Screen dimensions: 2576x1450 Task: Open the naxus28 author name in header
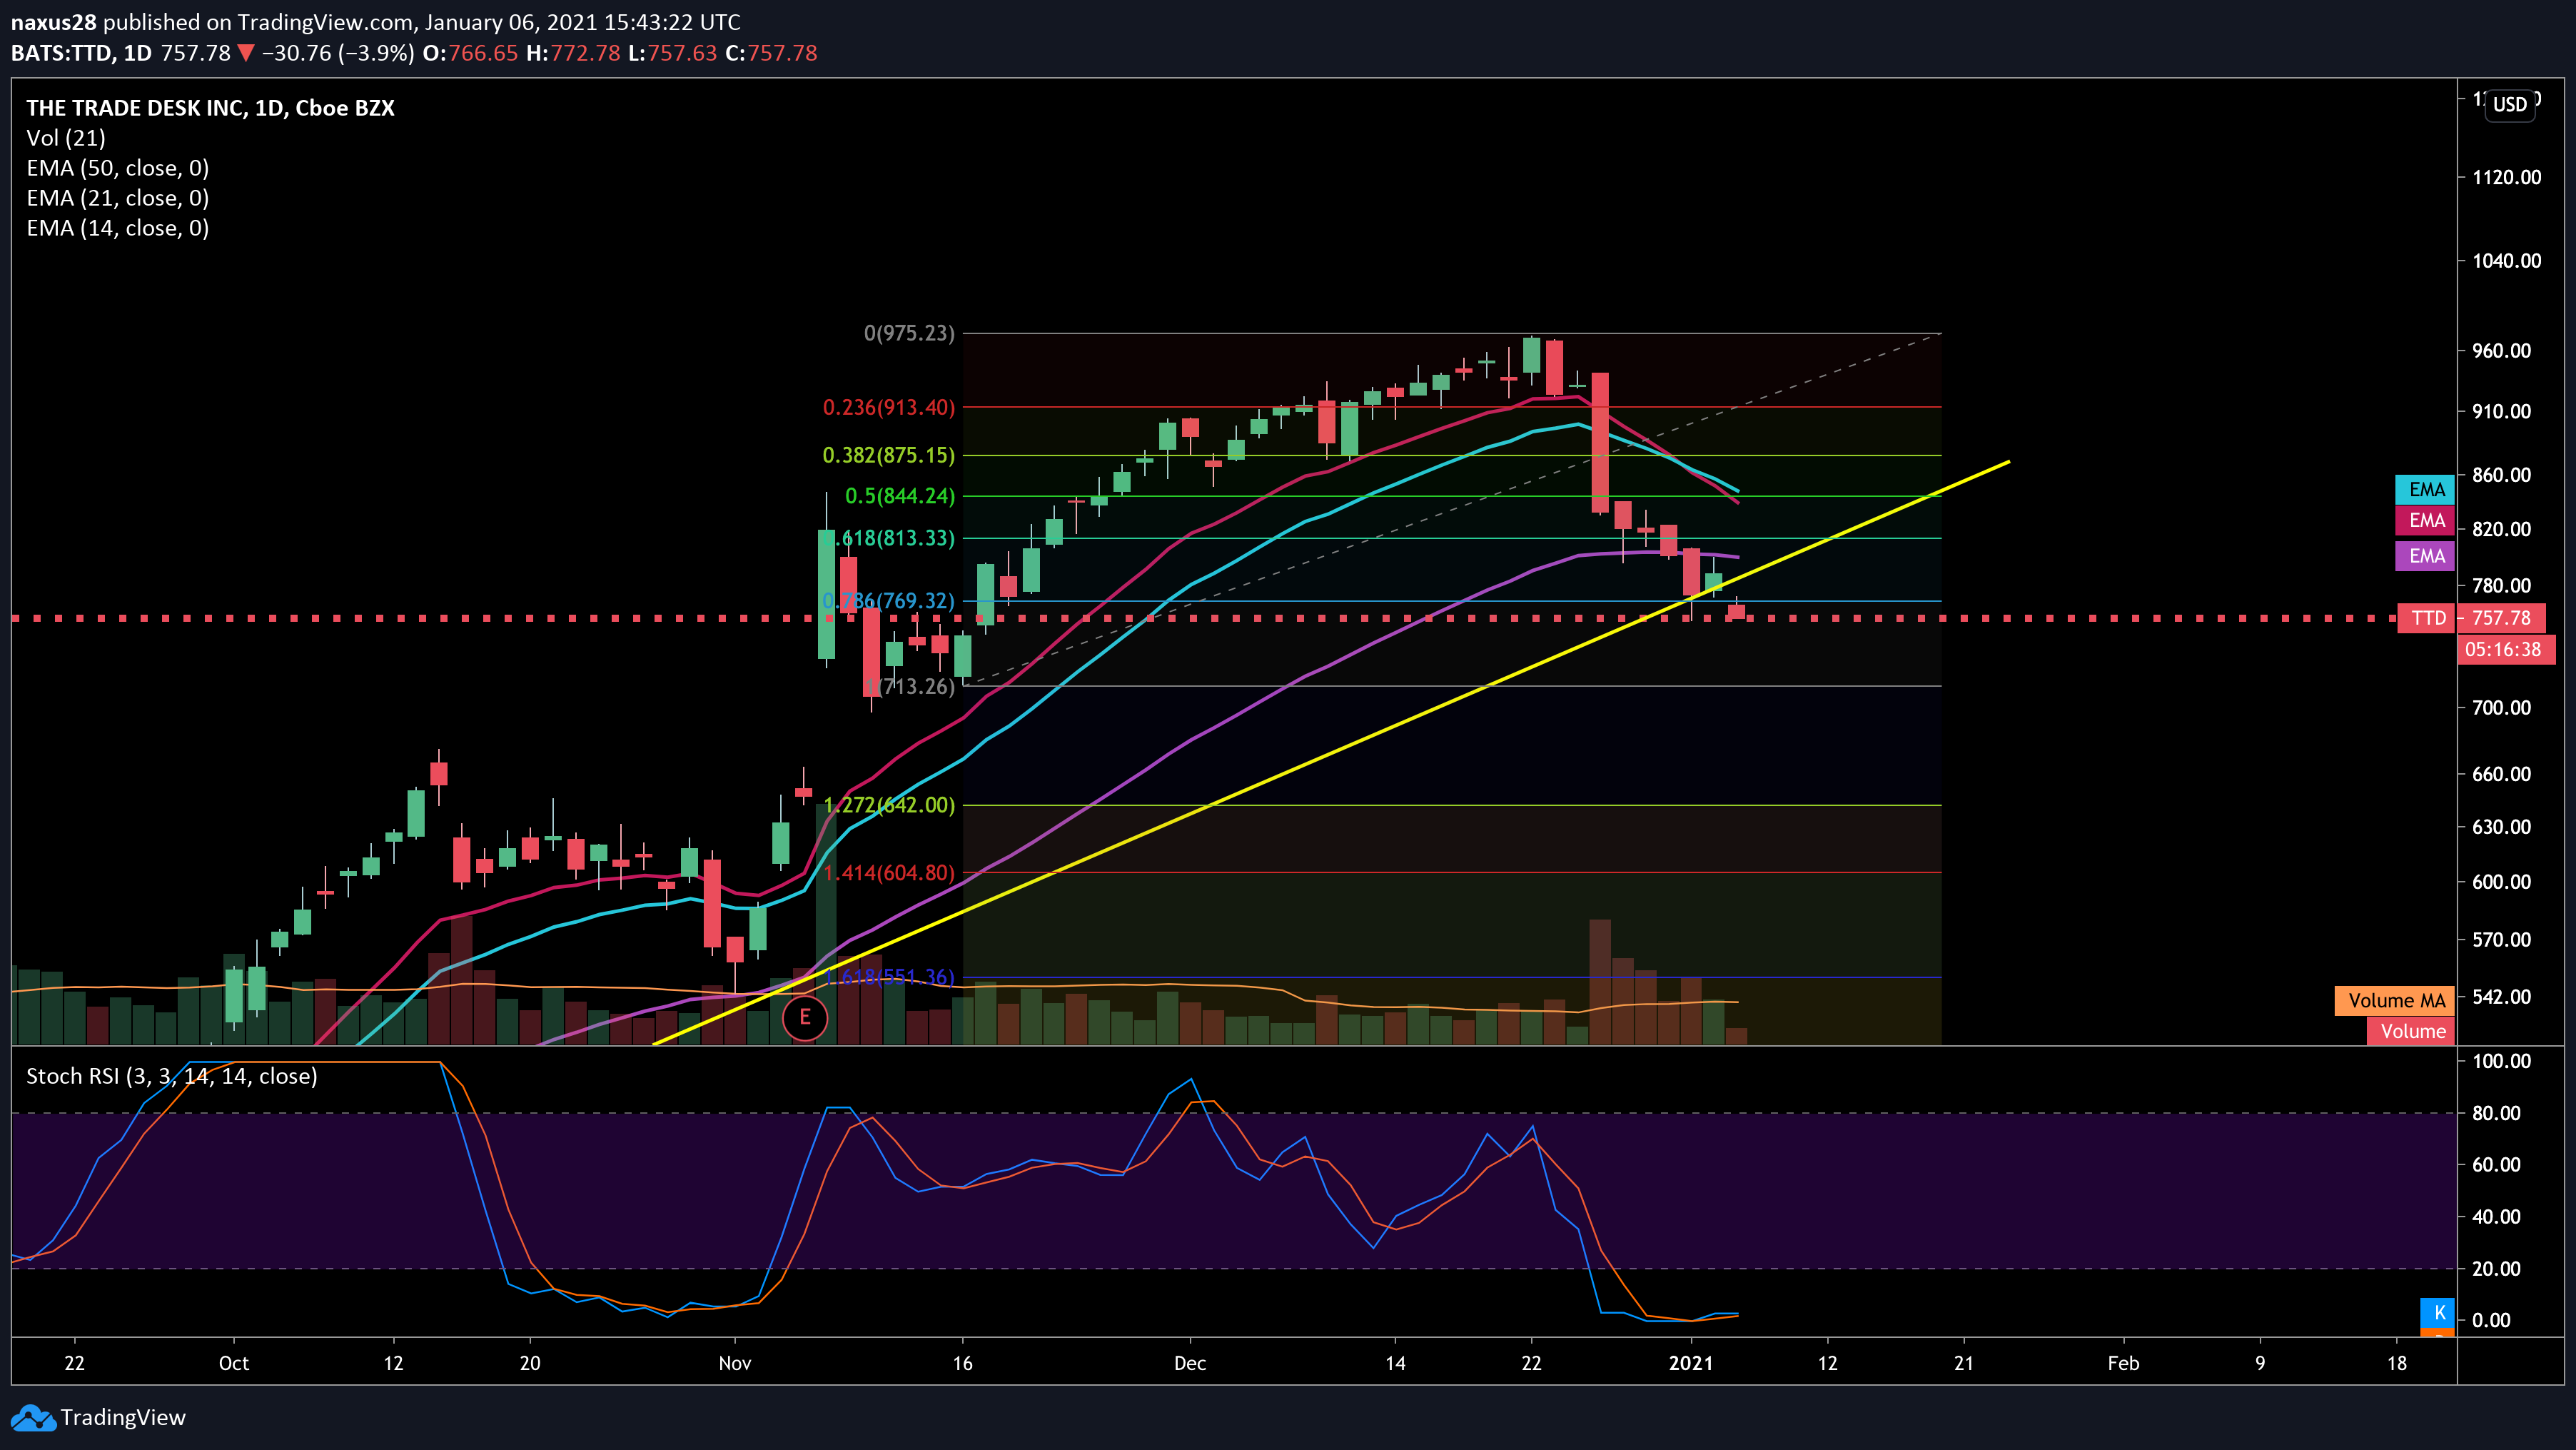tap(53, 22)
